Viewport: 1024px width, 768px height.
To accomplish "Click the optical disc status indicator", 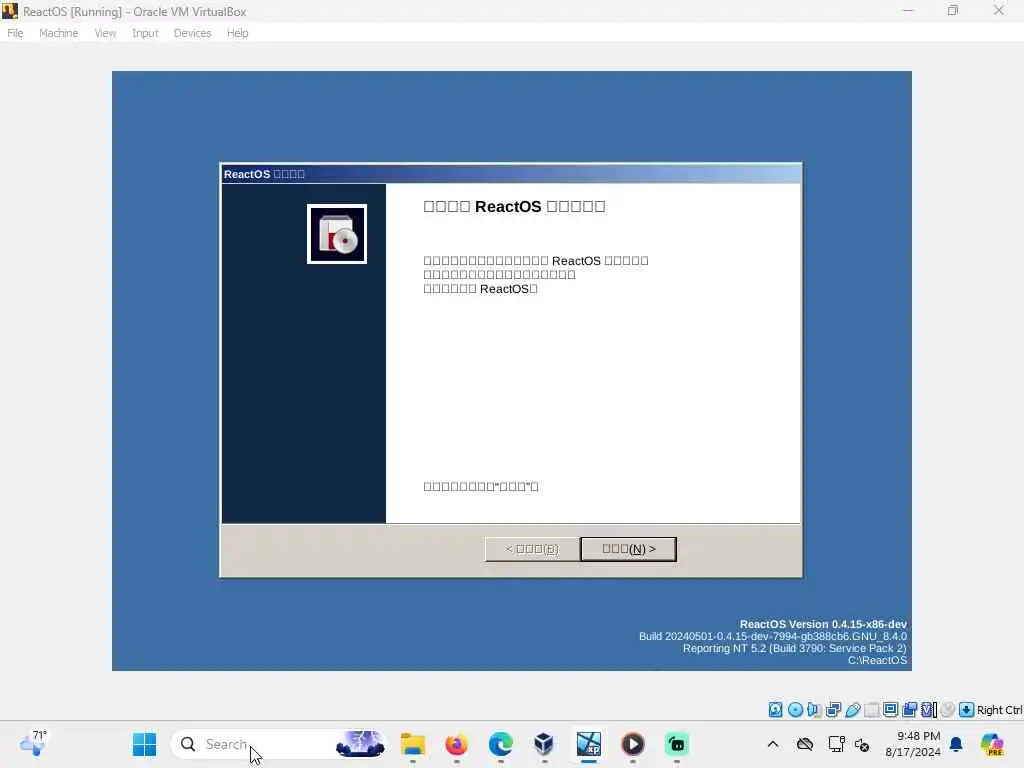I will point(795,710).
